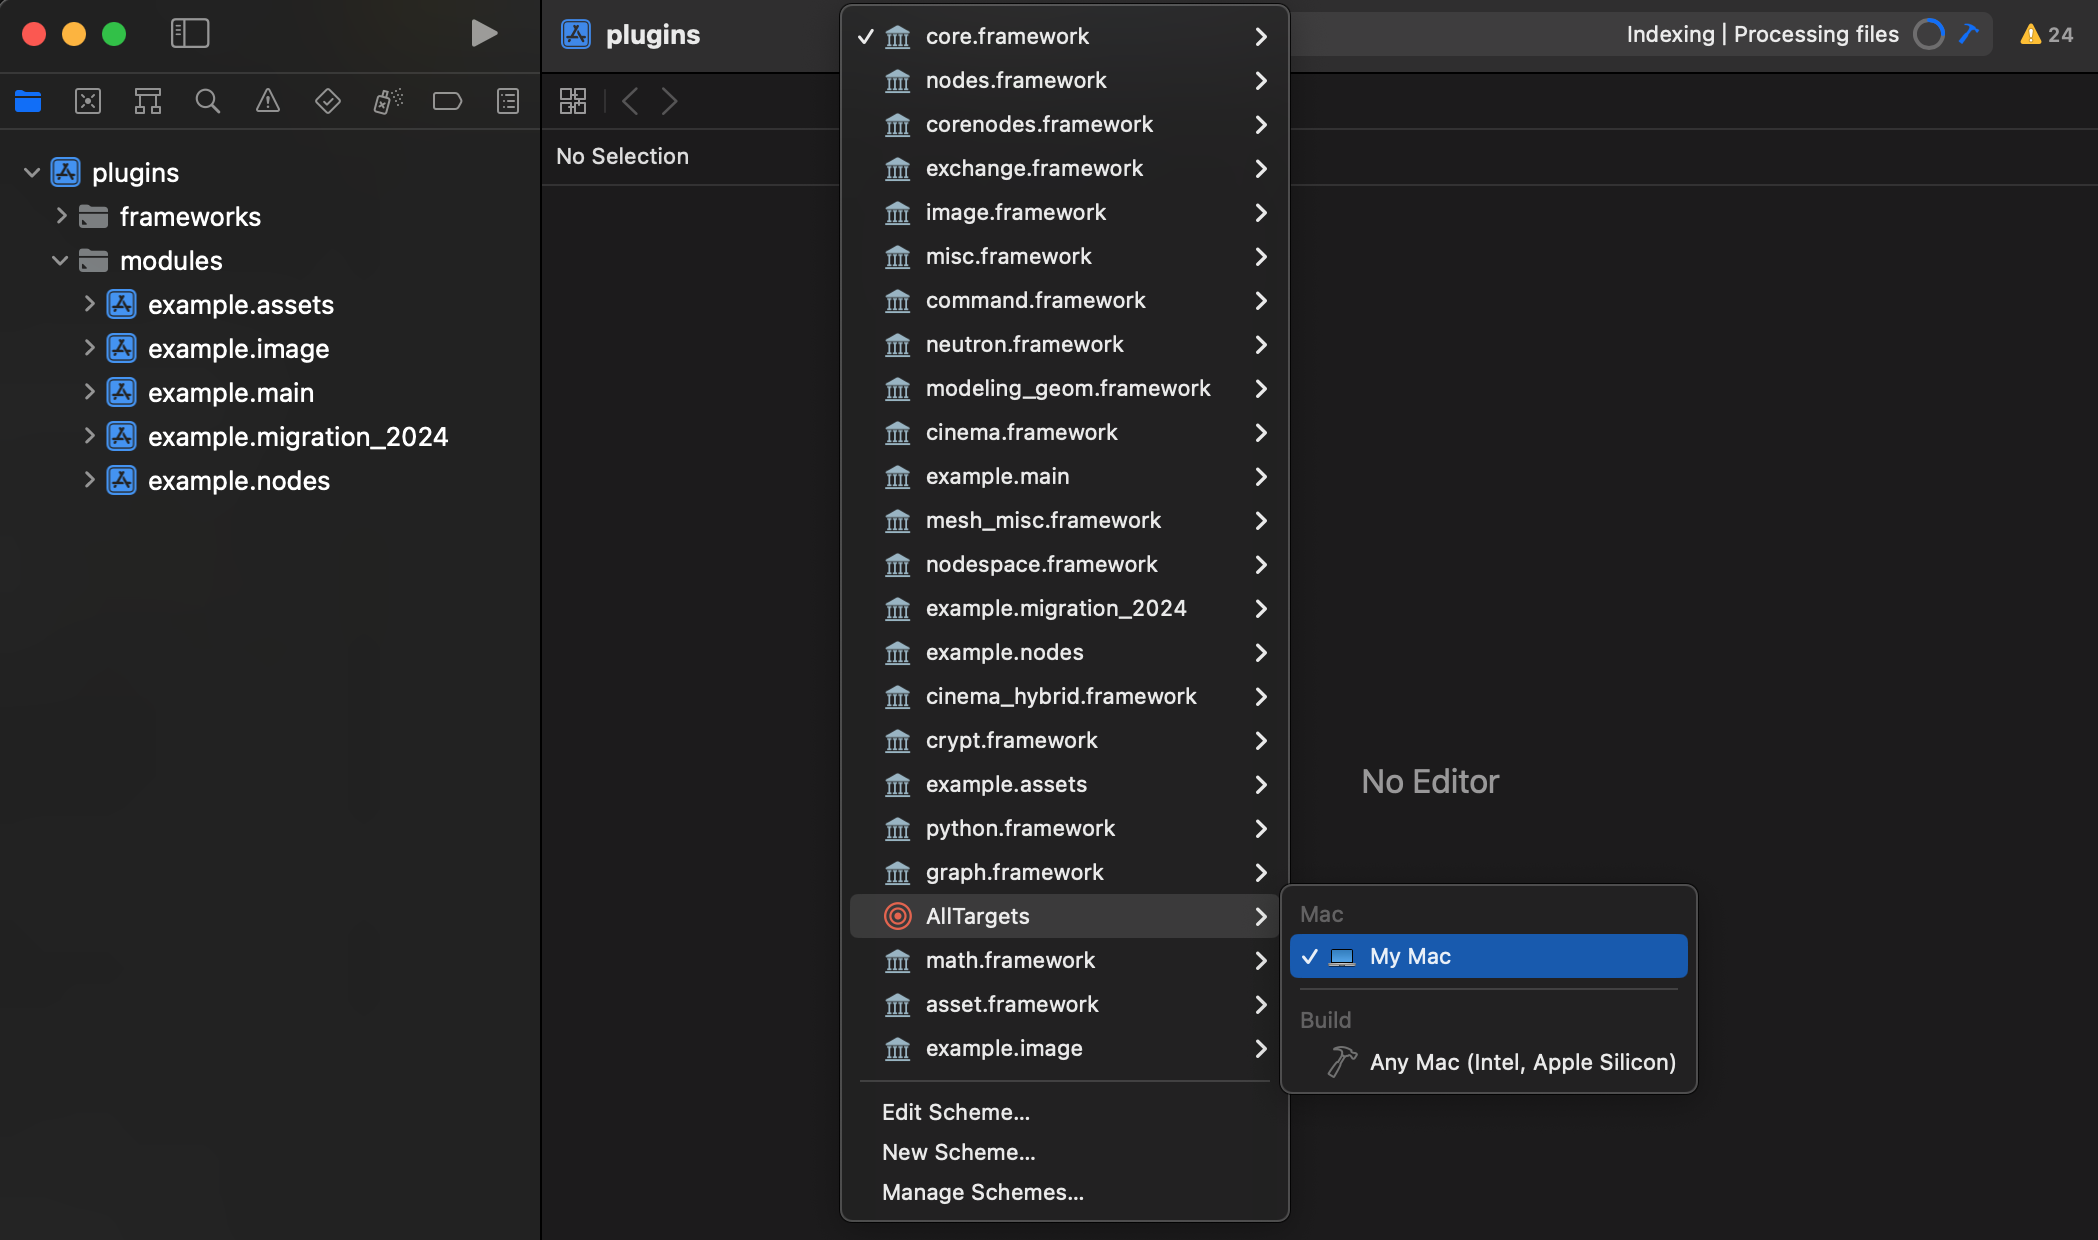Click the My Mac laptop icon
The height and width of the screenshot is (1240, 2098).
coord(1342,957)
